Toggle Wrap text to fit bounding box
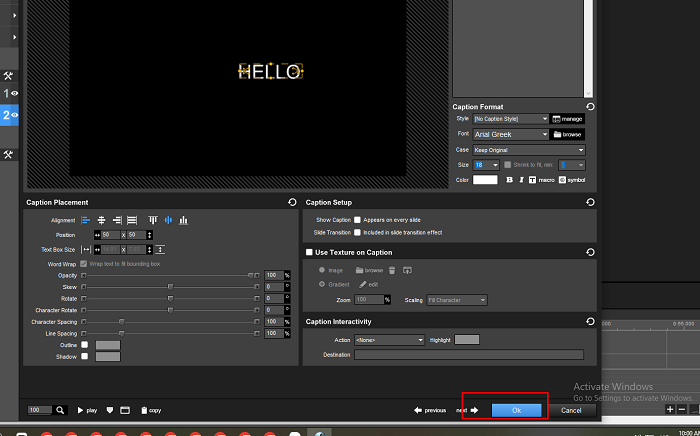The width and height of the screenshot is (700, 436). point(83,264)
